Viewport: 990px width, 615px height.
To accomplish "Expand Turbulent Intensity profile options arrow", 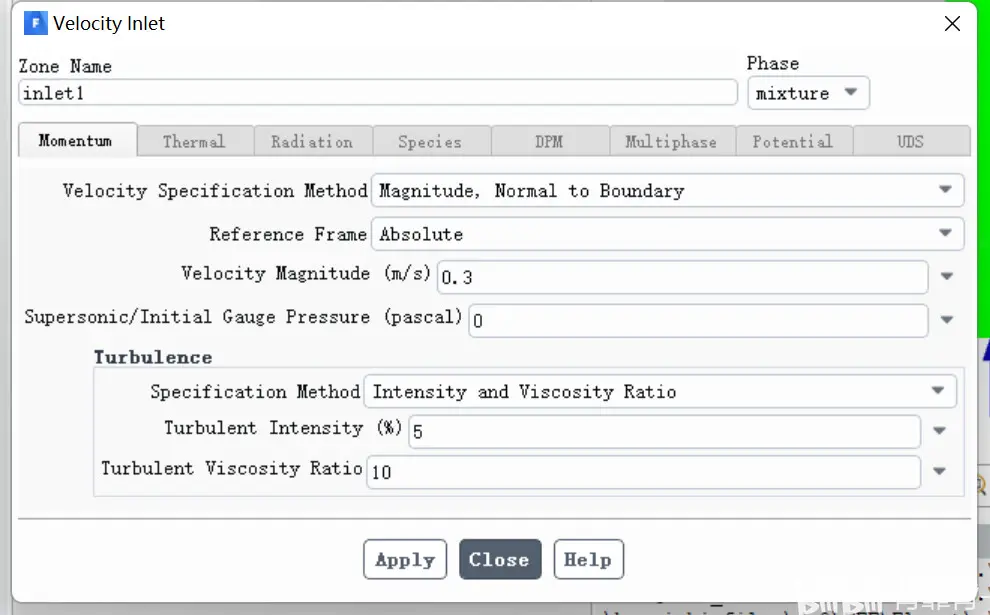I will tap(939, 431).
